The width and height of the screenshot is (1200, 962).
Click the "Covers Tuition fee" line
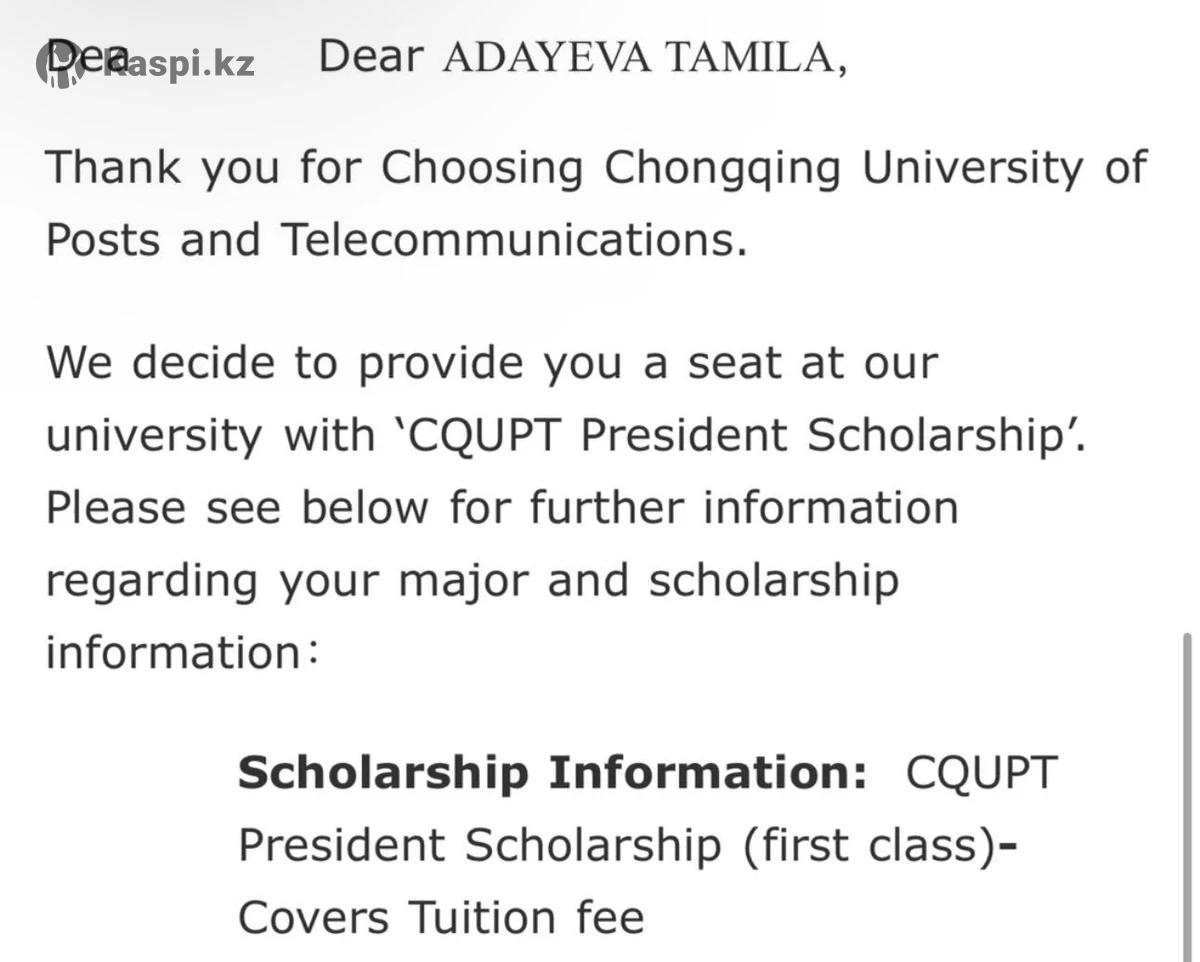(440, 918)
